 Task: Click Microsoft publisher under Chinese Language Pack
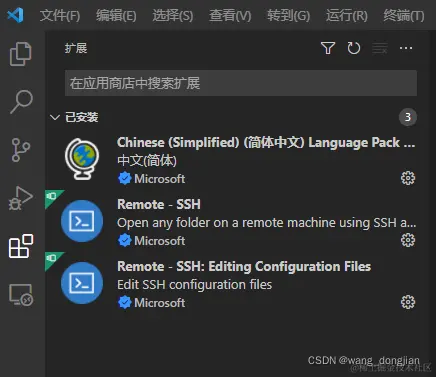[160, 179]
